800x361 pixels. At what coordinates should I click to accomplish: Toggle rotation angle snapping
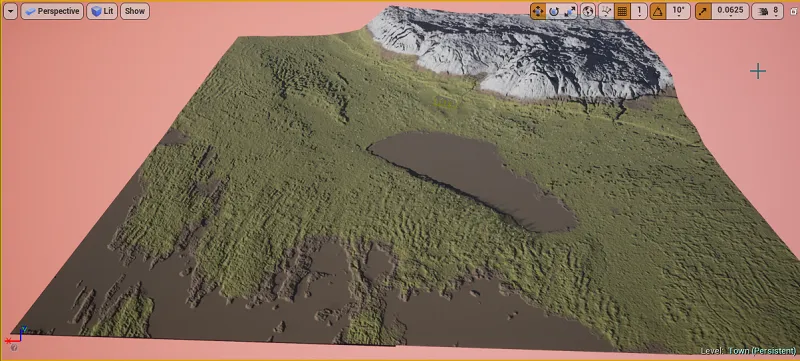coord(658,11)
